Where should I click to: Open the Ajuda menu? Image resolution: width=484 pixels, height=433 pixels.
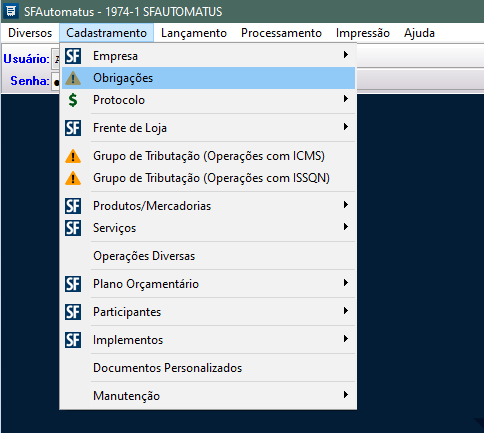coord(419,33)
